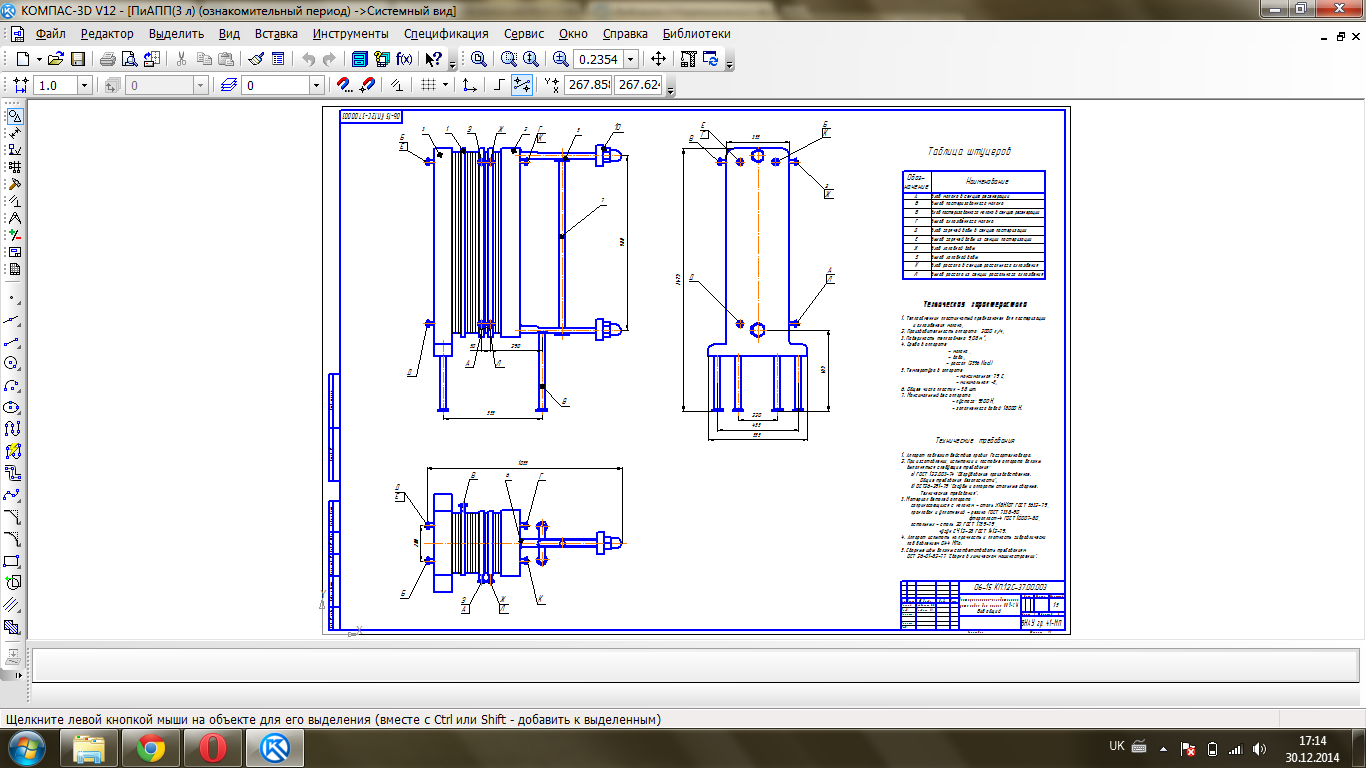Screen dimensions: 1366x768
Task: Open Chrome from the taskbar
Action: click(151, 748)
